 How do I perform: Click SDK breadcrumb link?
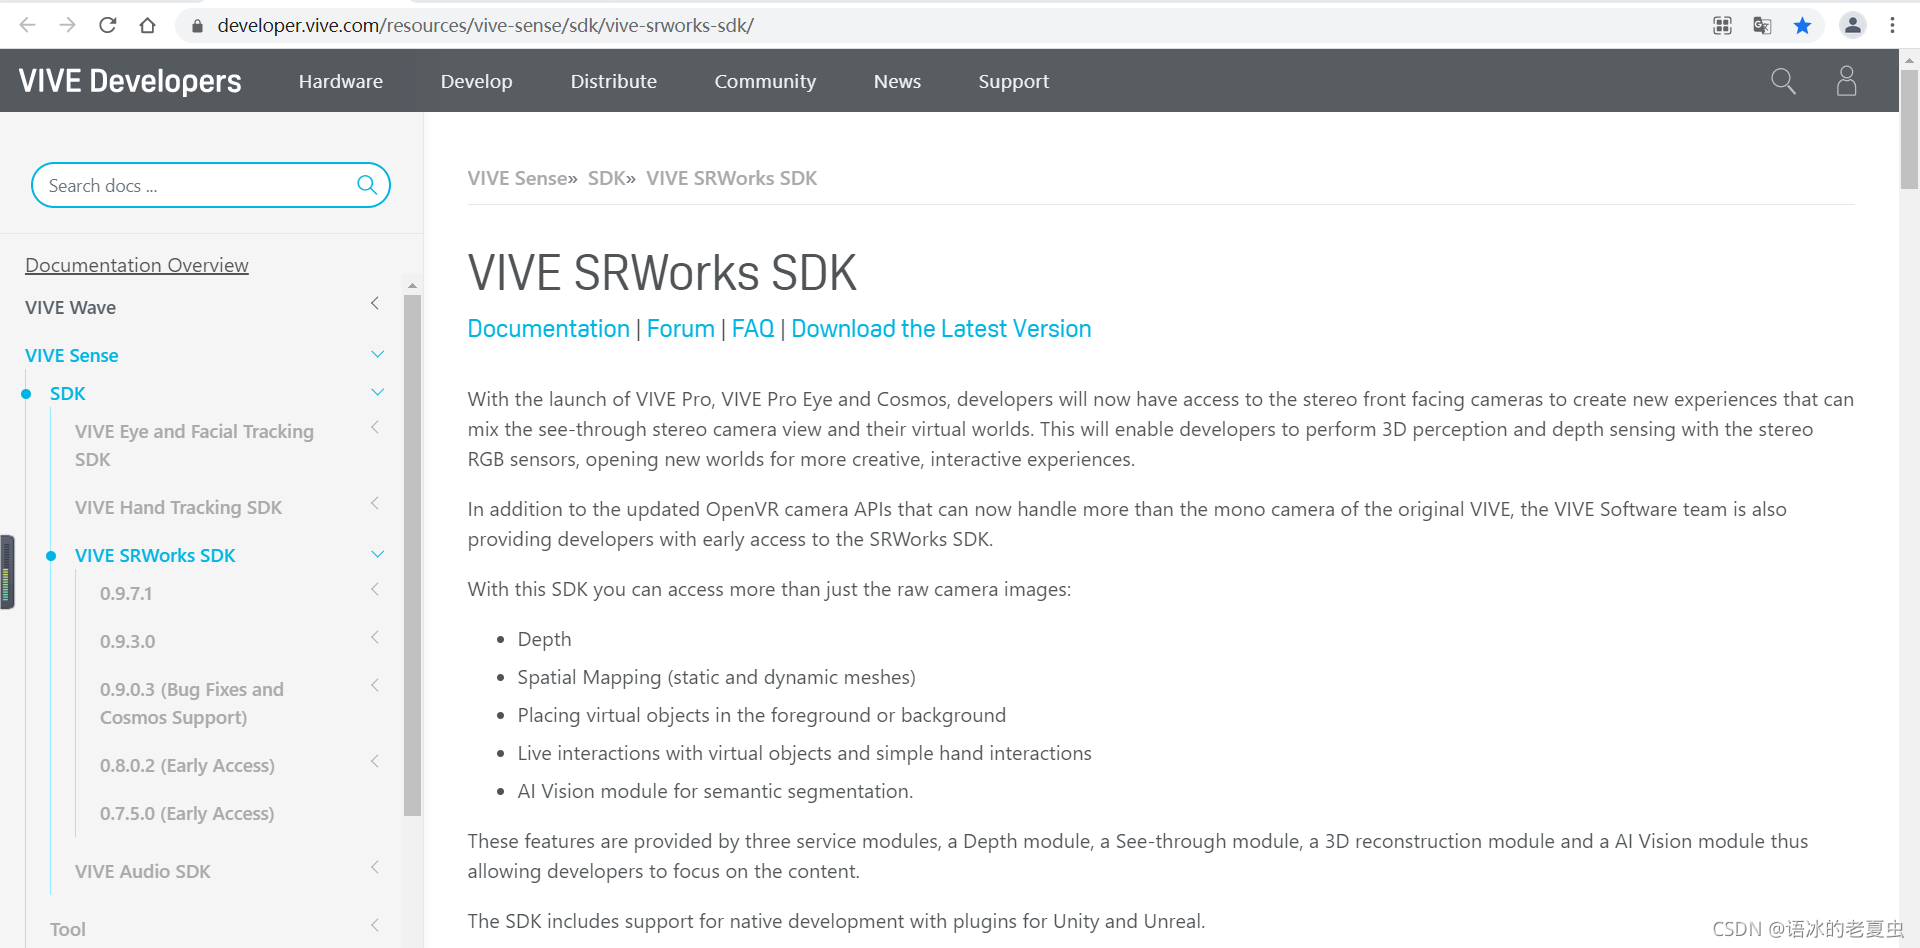click(x=606, y=178)
